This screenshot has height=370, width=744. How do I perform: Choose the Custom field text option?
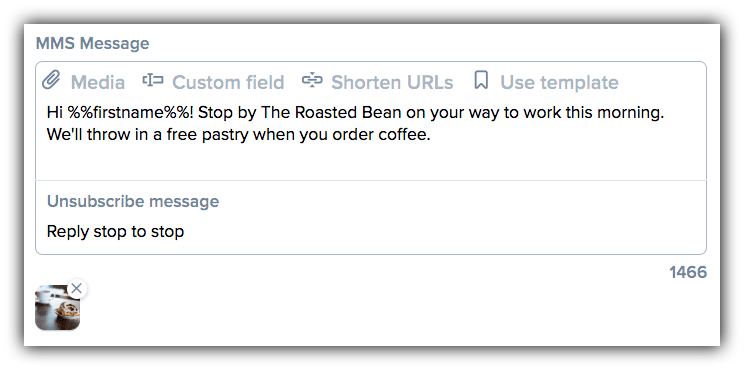[x=228, y=83]
